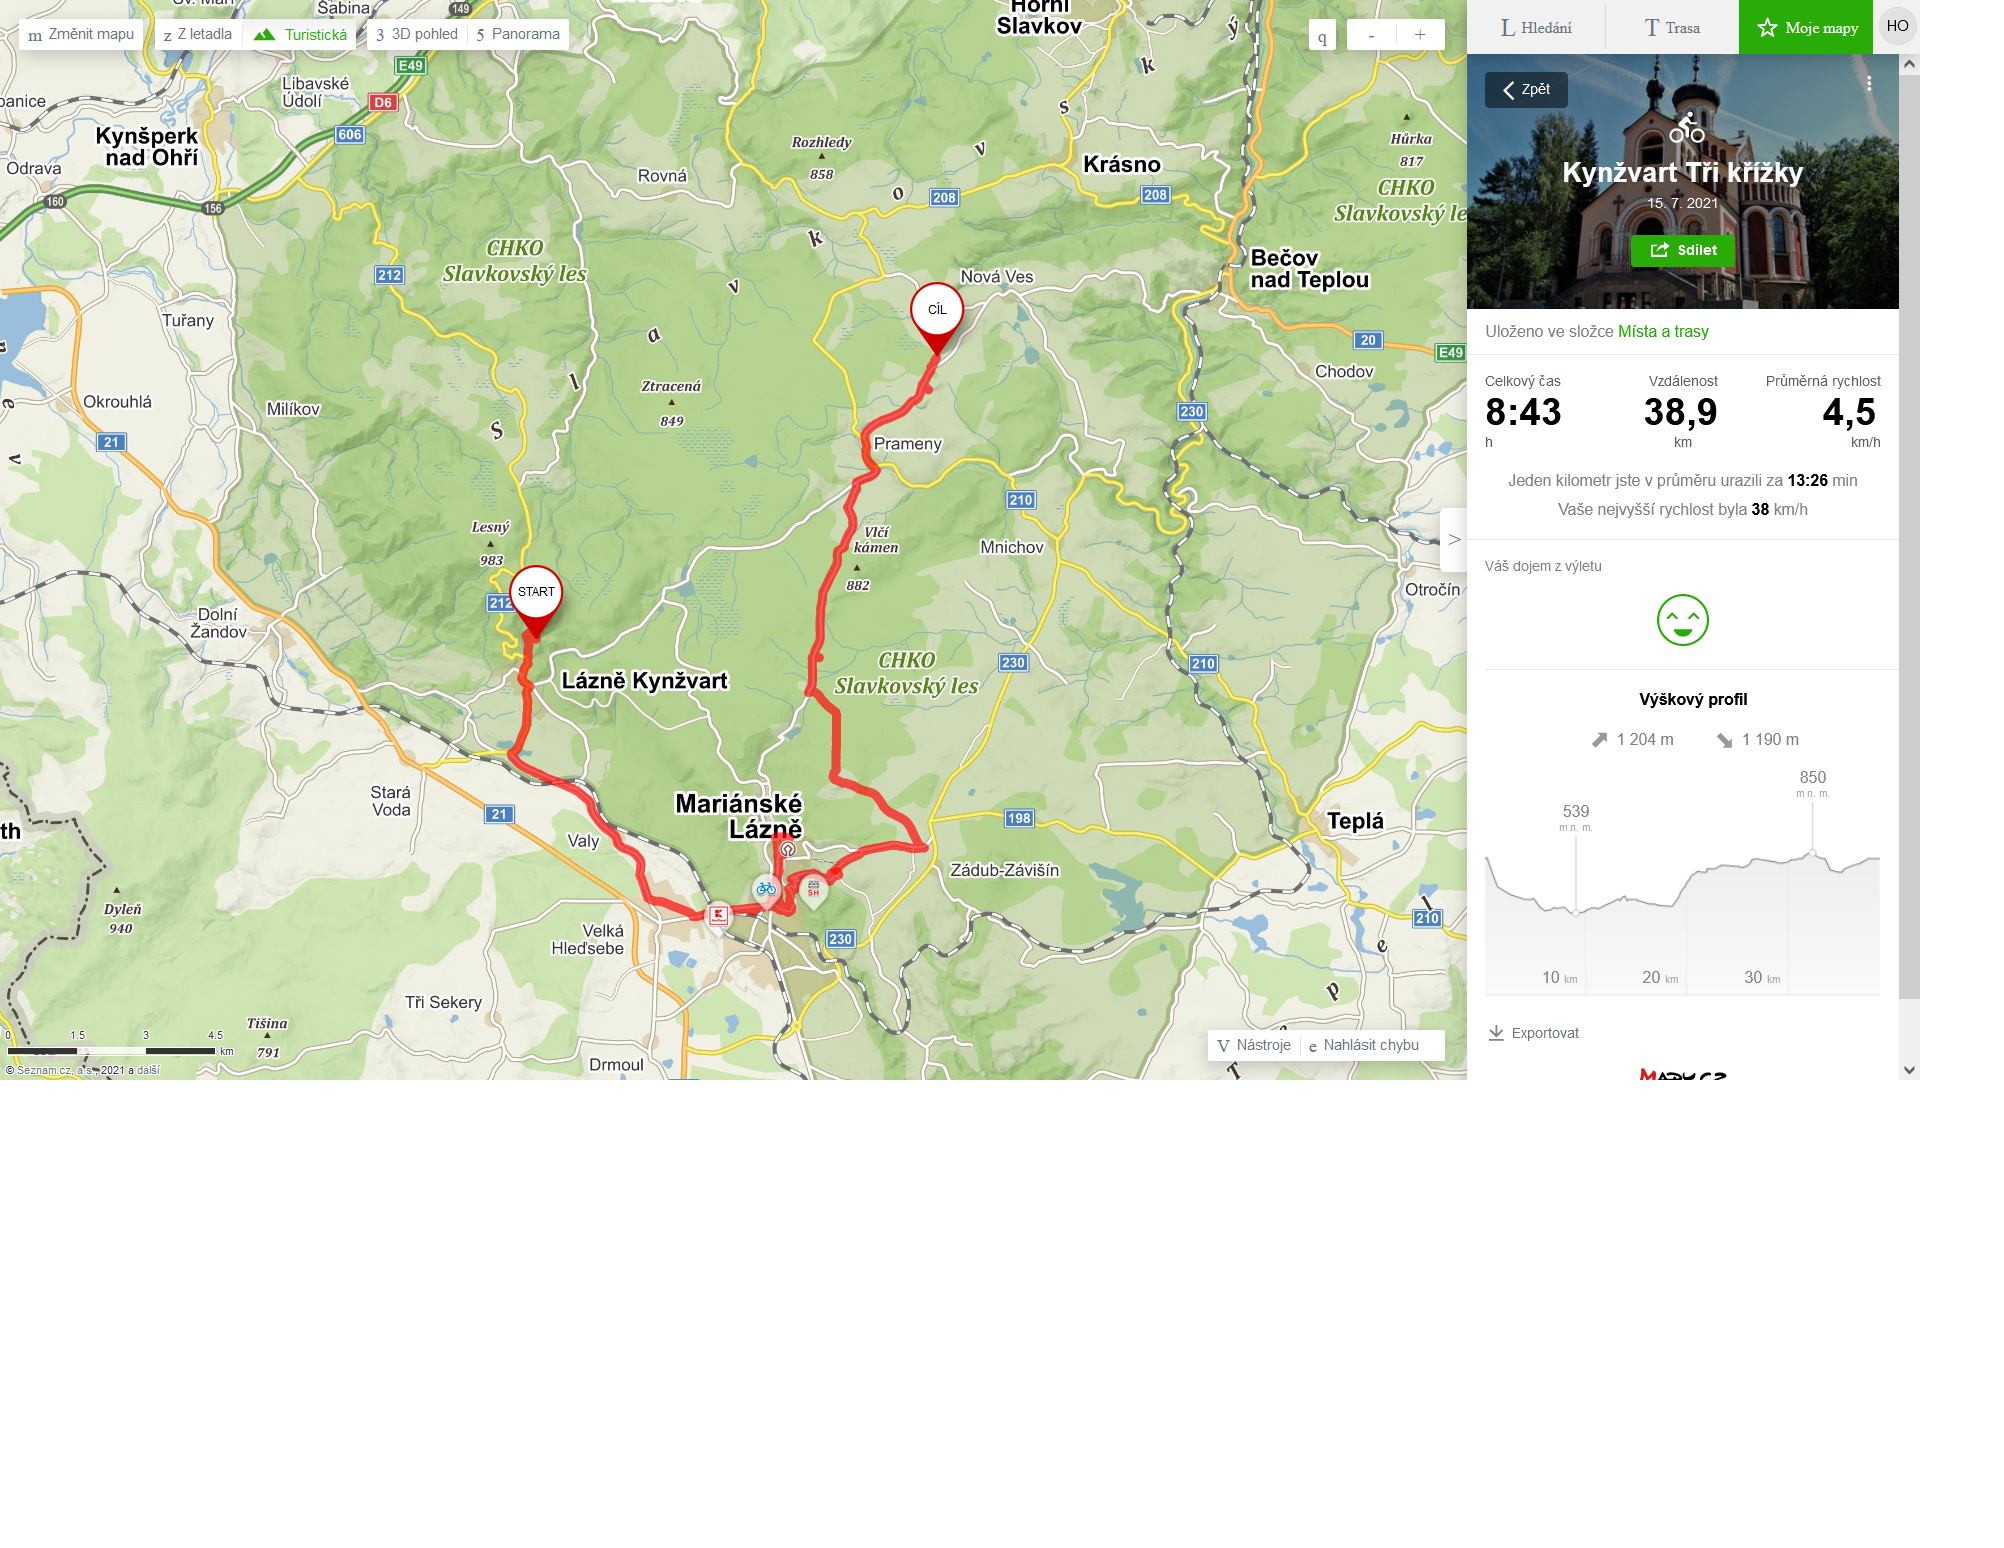Open the three-dot options menu
The width and height of the screenshot is (2004, 1548).
(x=1869, y=84)
